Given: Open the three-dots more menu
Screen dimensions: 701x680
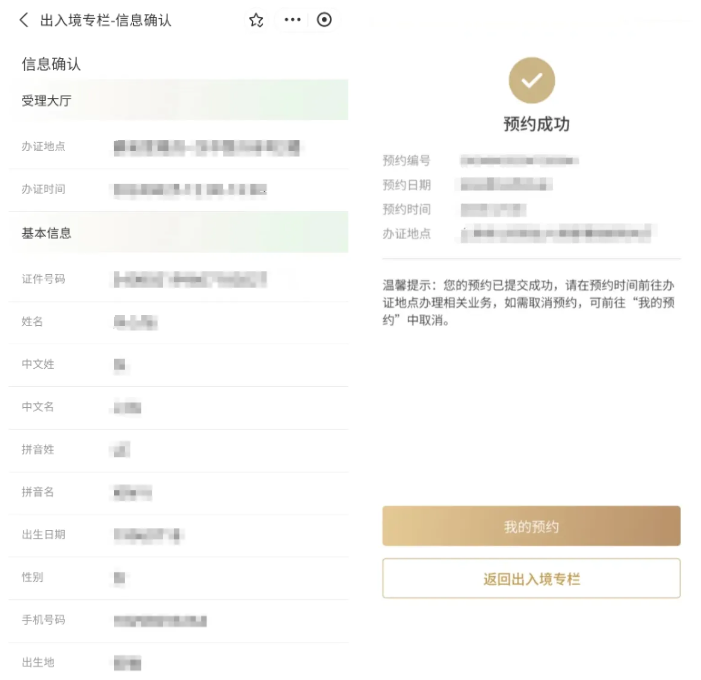Looking at the screenshot, I should (x=292, y=20).
